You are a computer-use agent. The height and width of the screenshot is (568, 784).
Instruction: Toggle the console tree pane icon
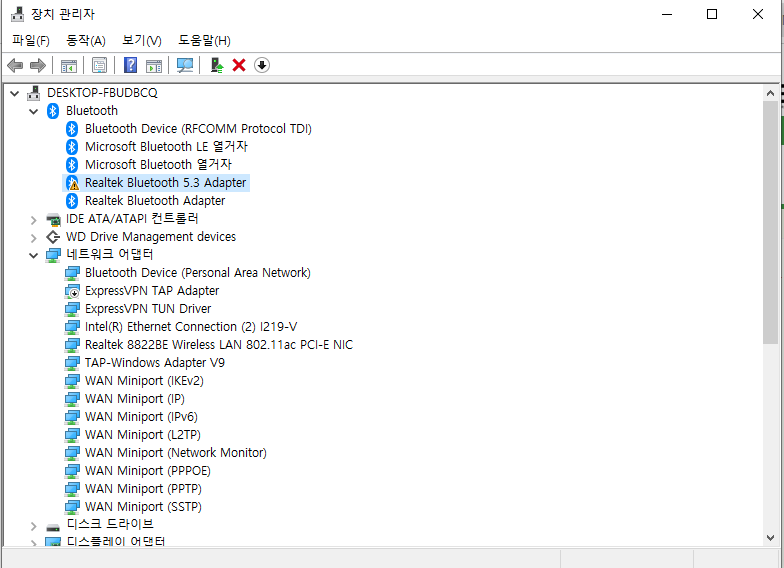[69, 66]
